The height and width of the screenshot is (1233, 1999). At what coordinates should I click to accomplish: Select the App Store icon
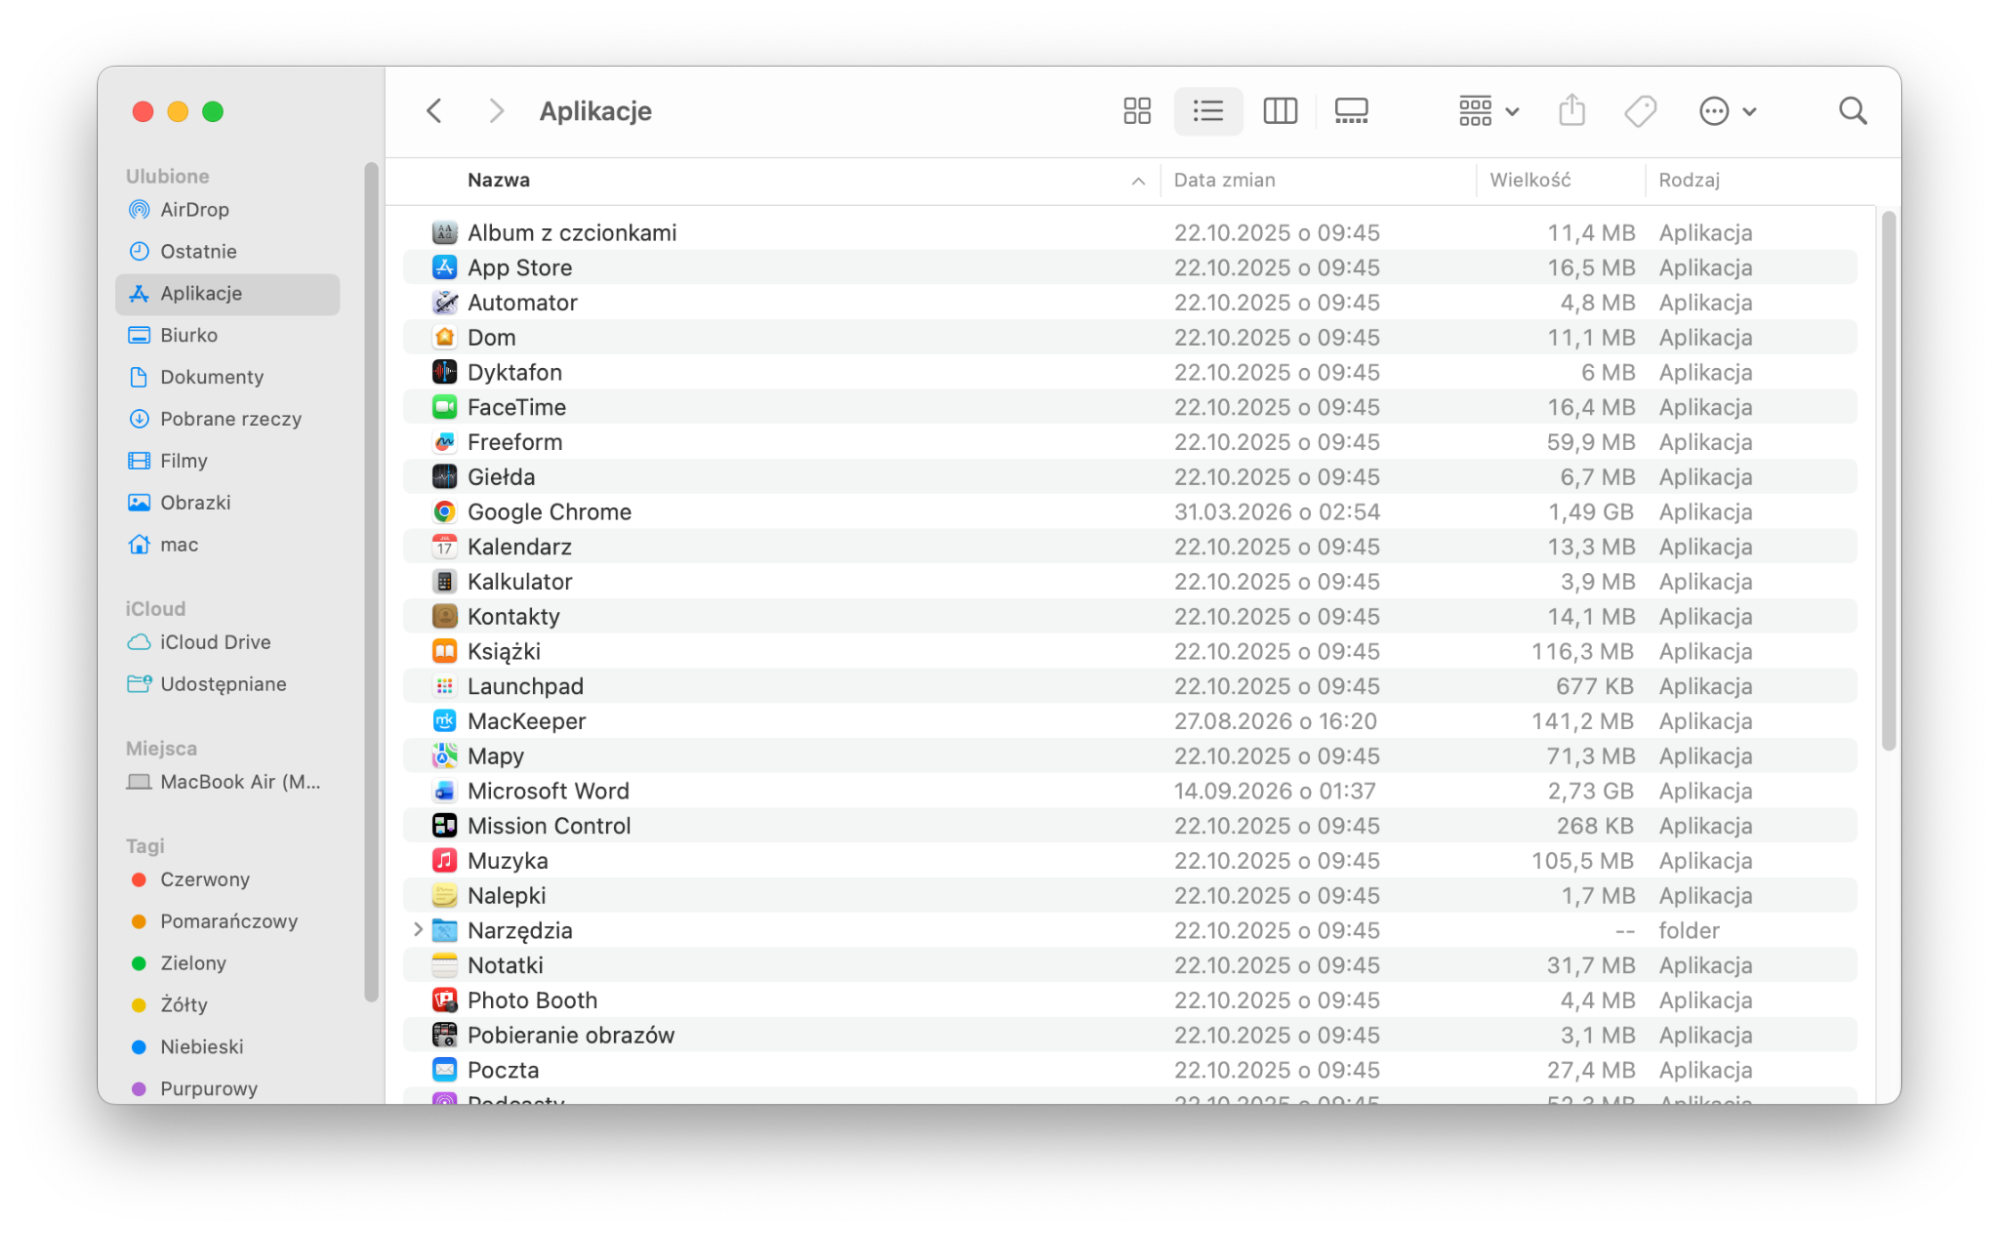[x=444, y=268]
